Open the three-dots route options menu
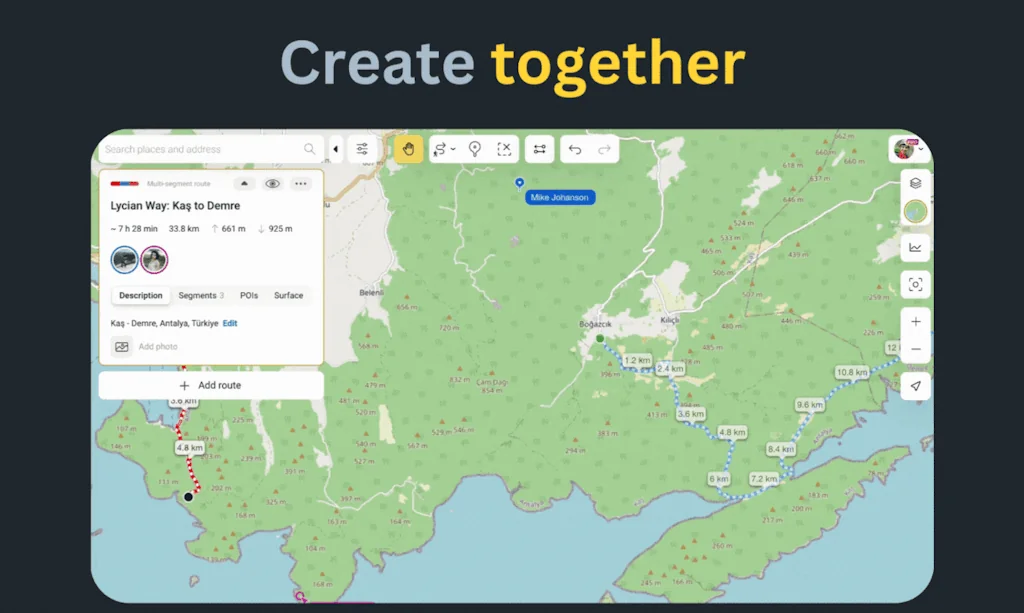1024x613 pixels. (299, 184)
